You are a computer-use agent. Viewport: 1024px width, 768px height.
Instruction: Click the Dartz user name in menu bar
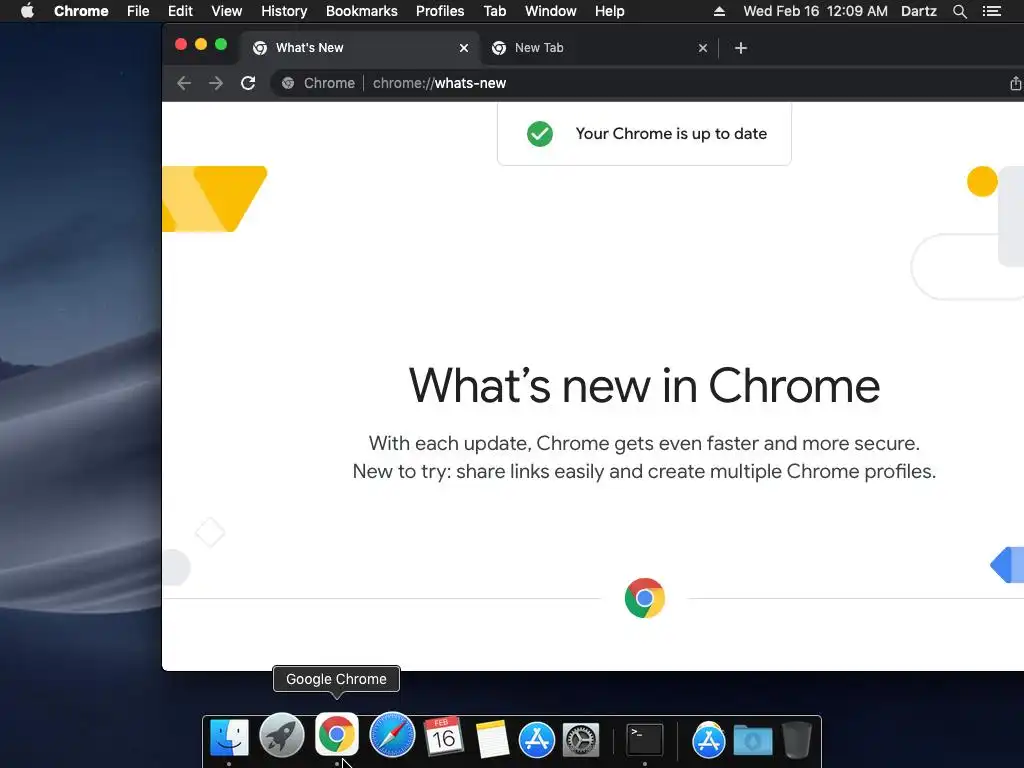[919, 11]
